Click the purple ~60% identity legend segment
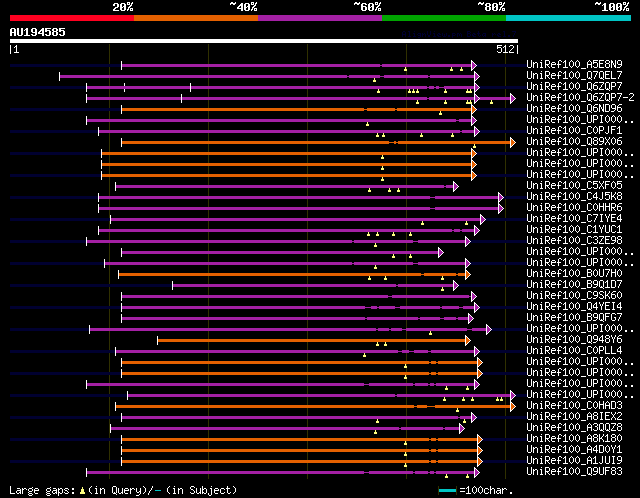This screenshot has height=498, width=640. tap(320, 18)
